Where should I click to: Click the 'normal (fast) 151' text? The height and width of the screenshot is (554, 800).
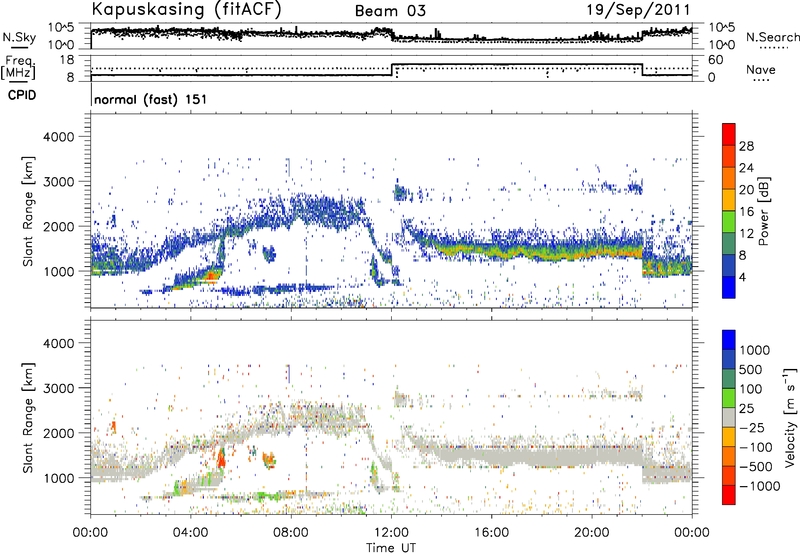(x=151, y=99)
